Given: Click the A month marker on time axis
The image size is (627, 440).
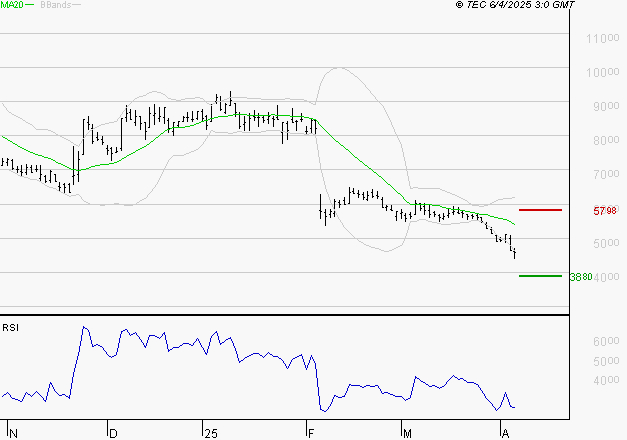Looking at the screenshot, I should point(503,433).
